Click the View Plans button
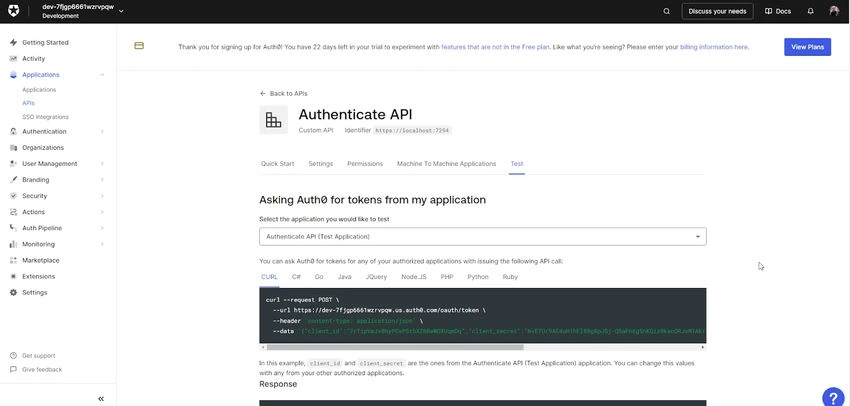 pos(807,47)
